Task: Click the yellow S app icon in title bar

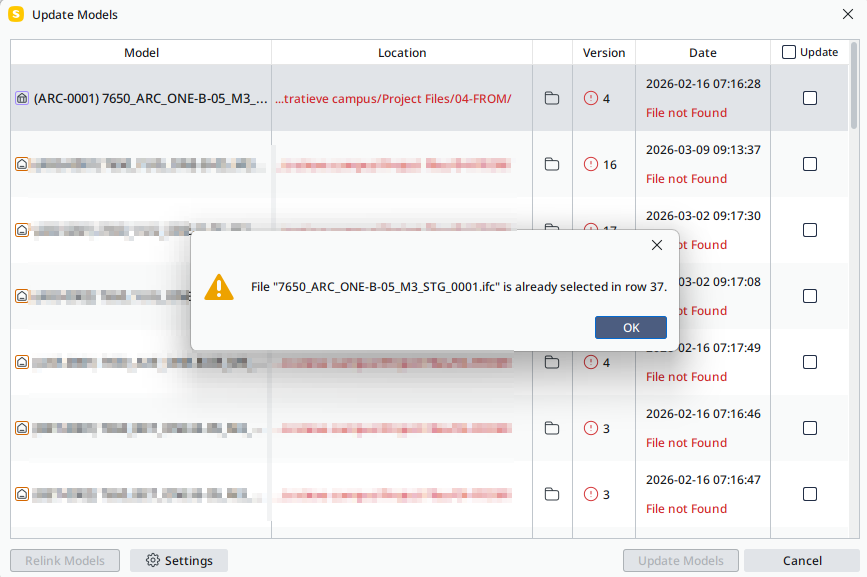Action: coord(16,14)
